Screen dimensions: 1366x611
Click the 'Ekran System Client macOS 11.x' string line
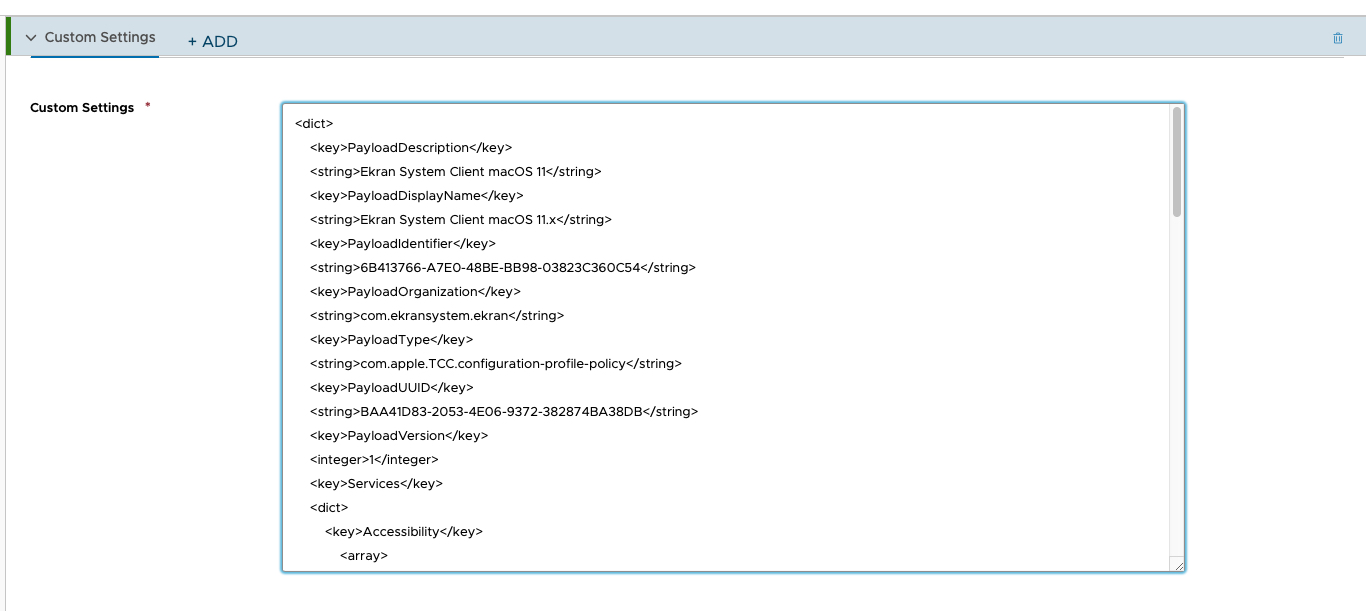[460, 220]
